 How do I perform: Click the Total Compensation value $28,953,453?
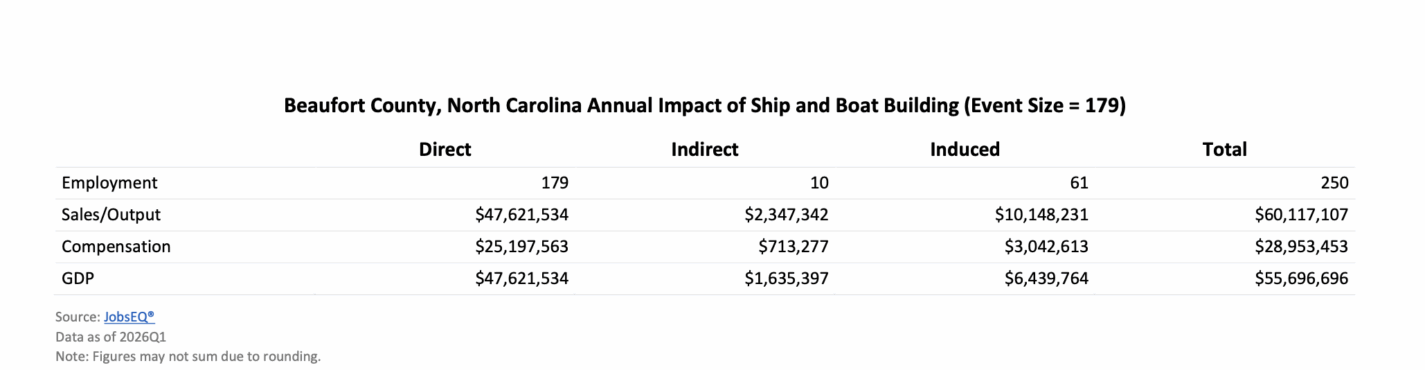[x=1302, y=247]
